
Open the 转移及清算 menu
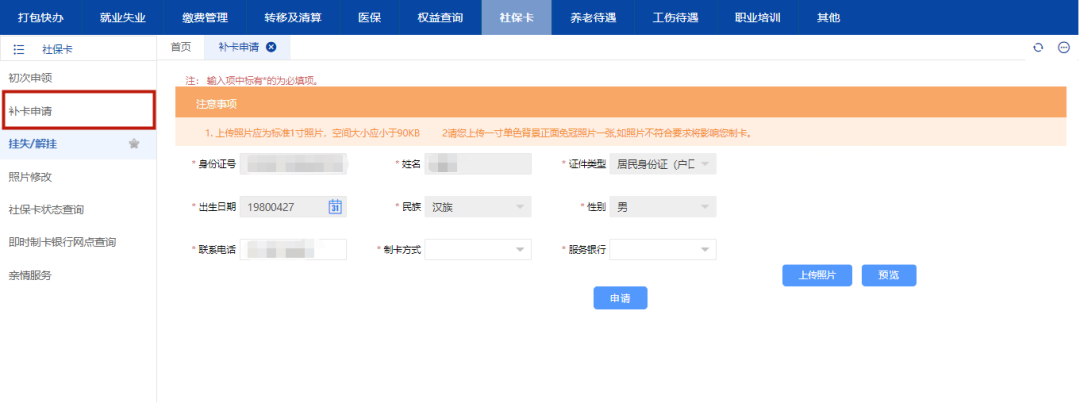pyautogui.click(x=293, y=17)
